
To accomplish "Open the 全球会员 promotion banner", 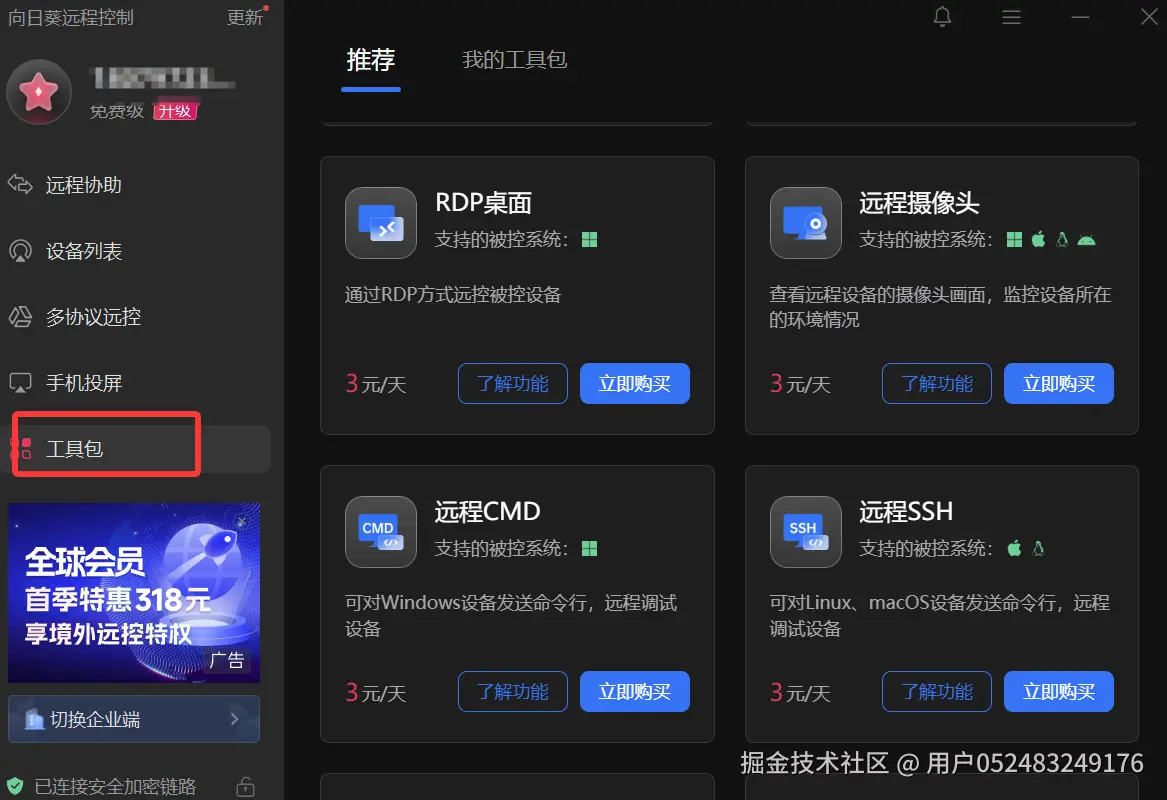I will [134, 593].
